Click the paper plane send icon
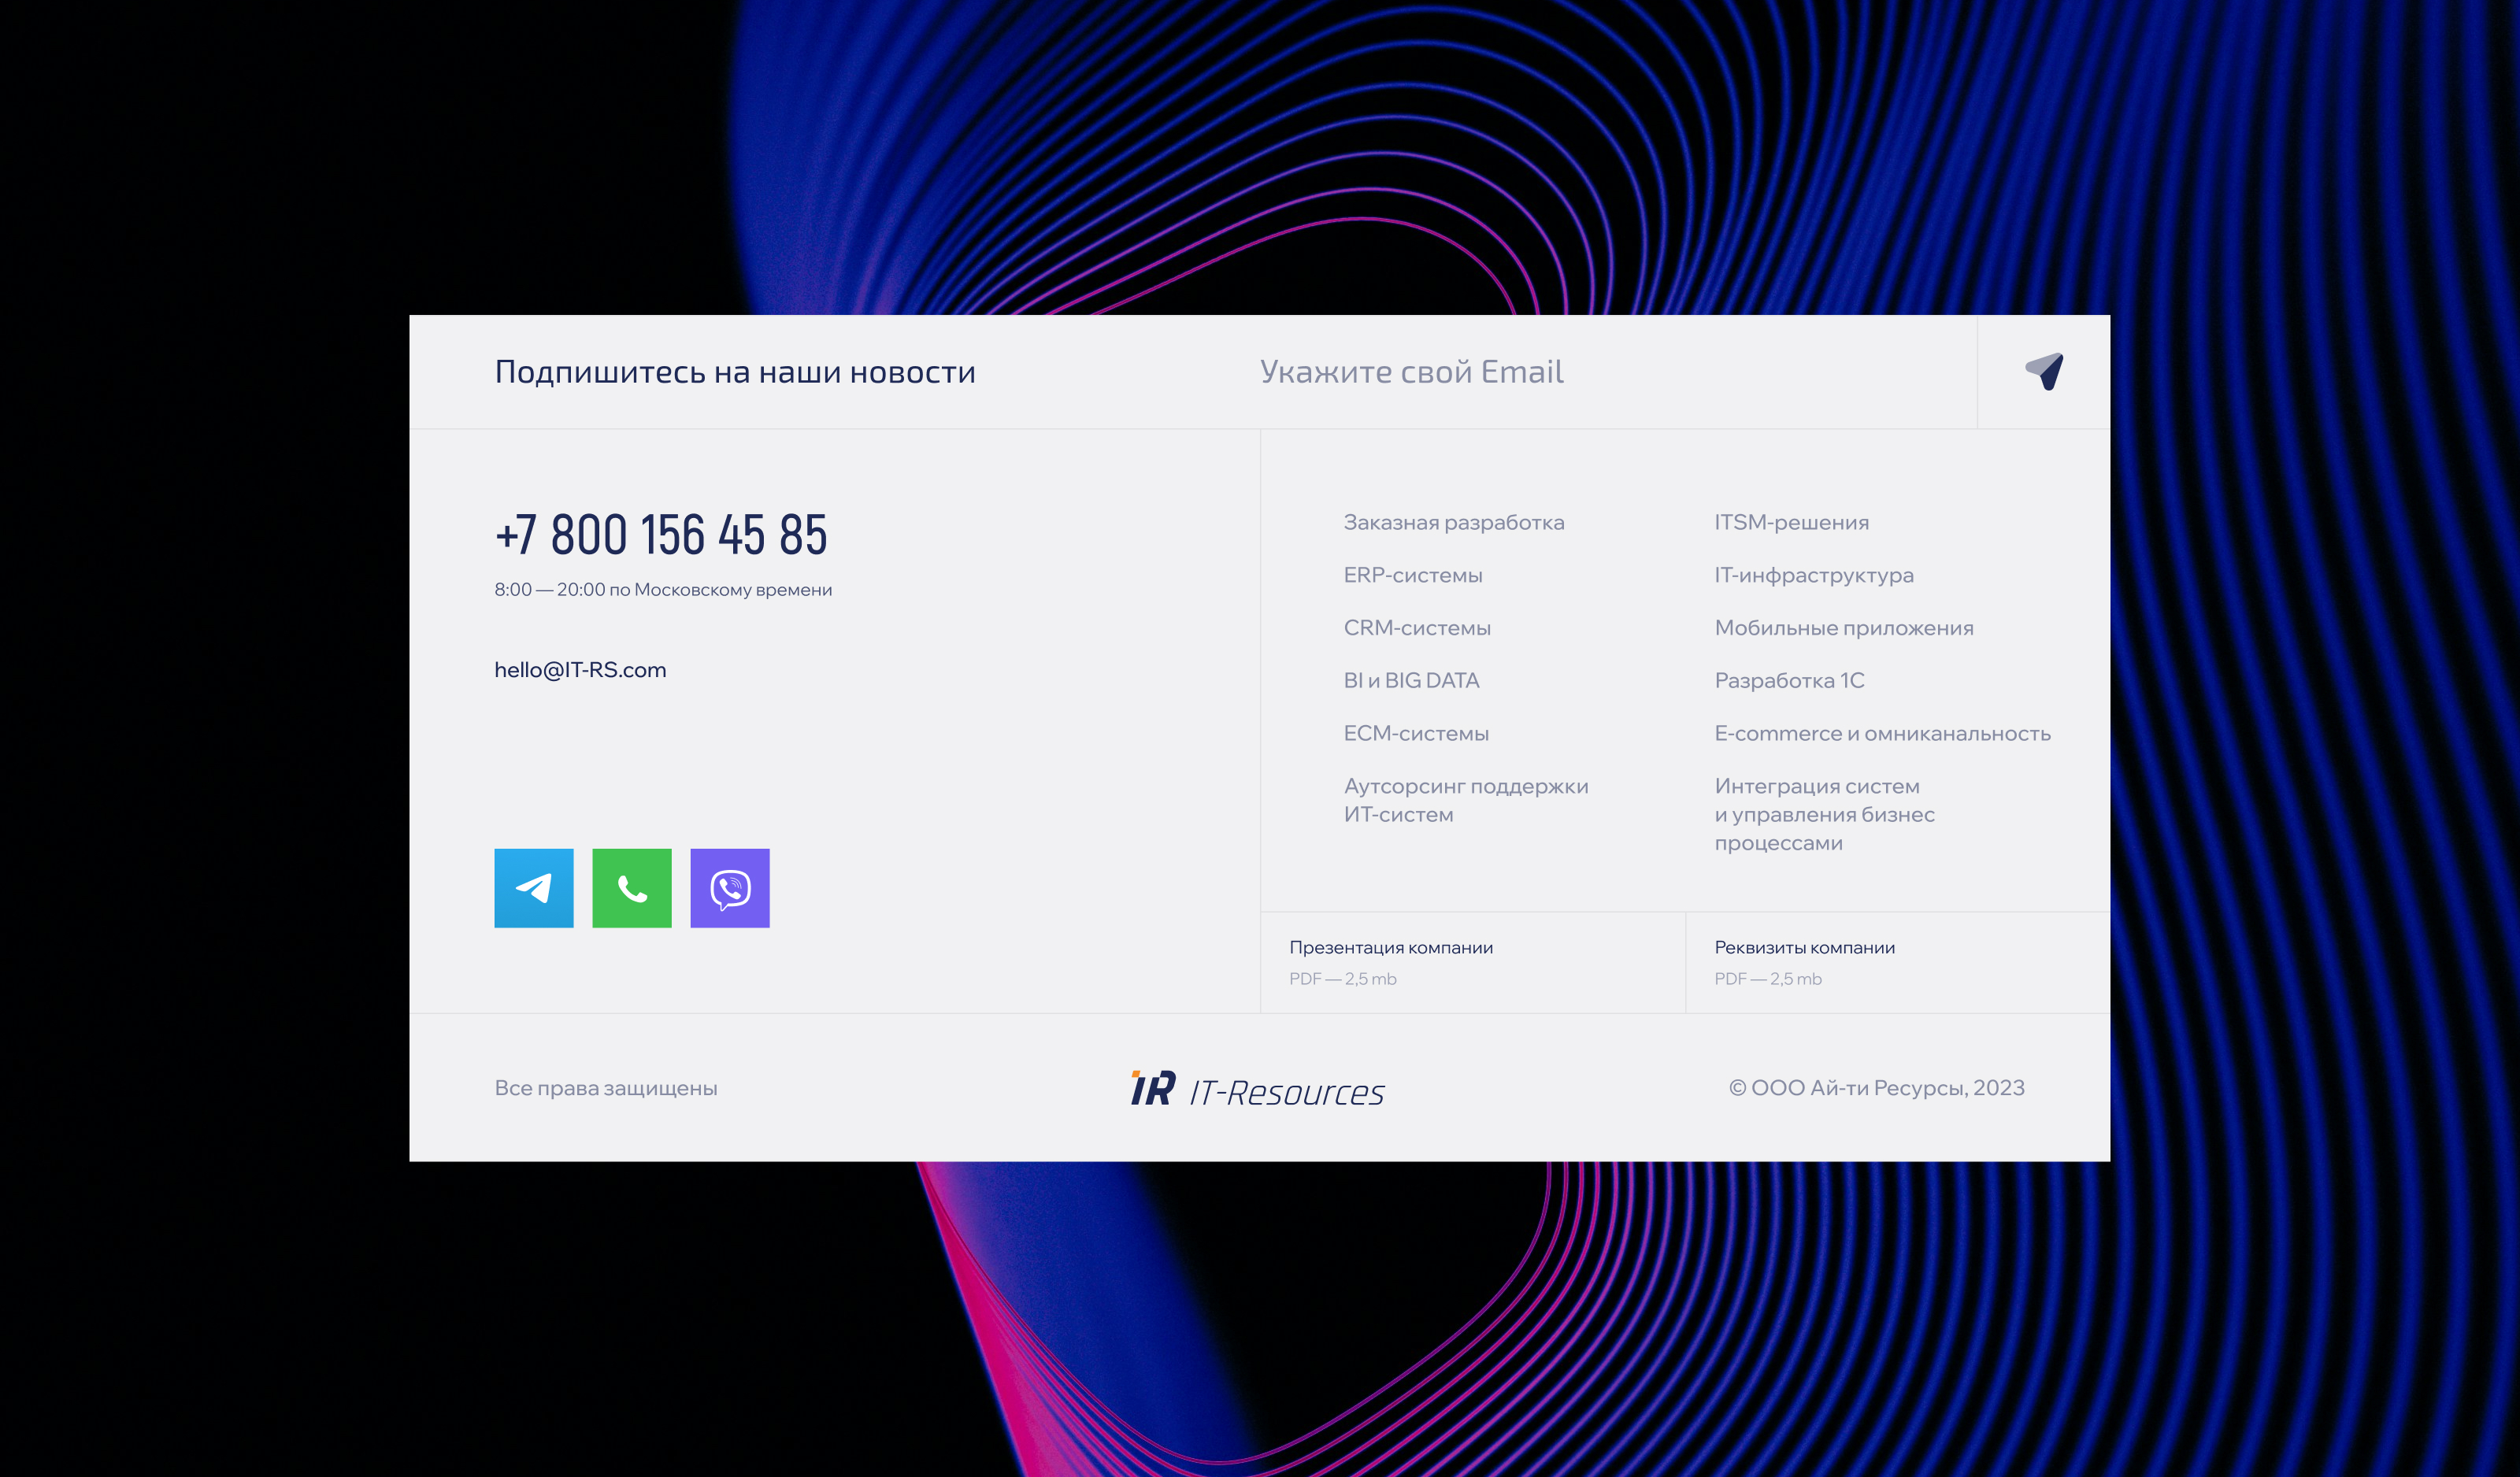The image size is (2520, 1477). point(2044,371)
